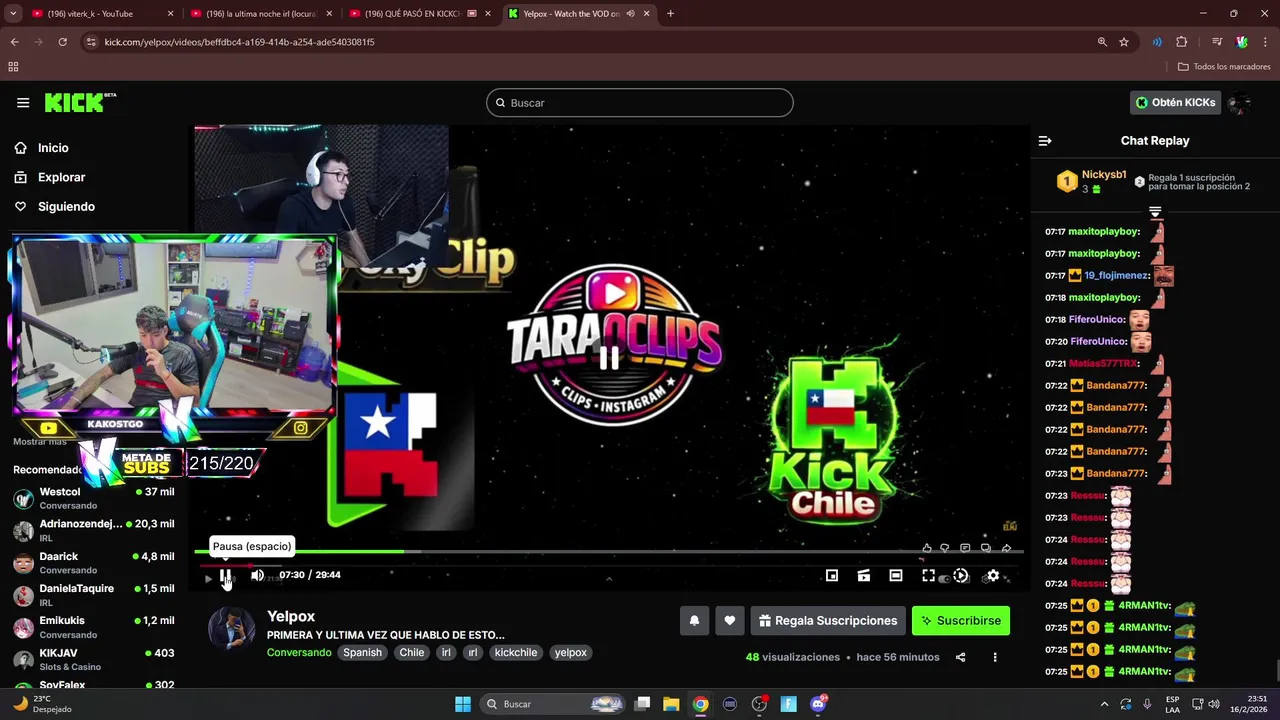Click the Conversando category link
This screenshot has width=1280, height=720.
tap(299, 652)
